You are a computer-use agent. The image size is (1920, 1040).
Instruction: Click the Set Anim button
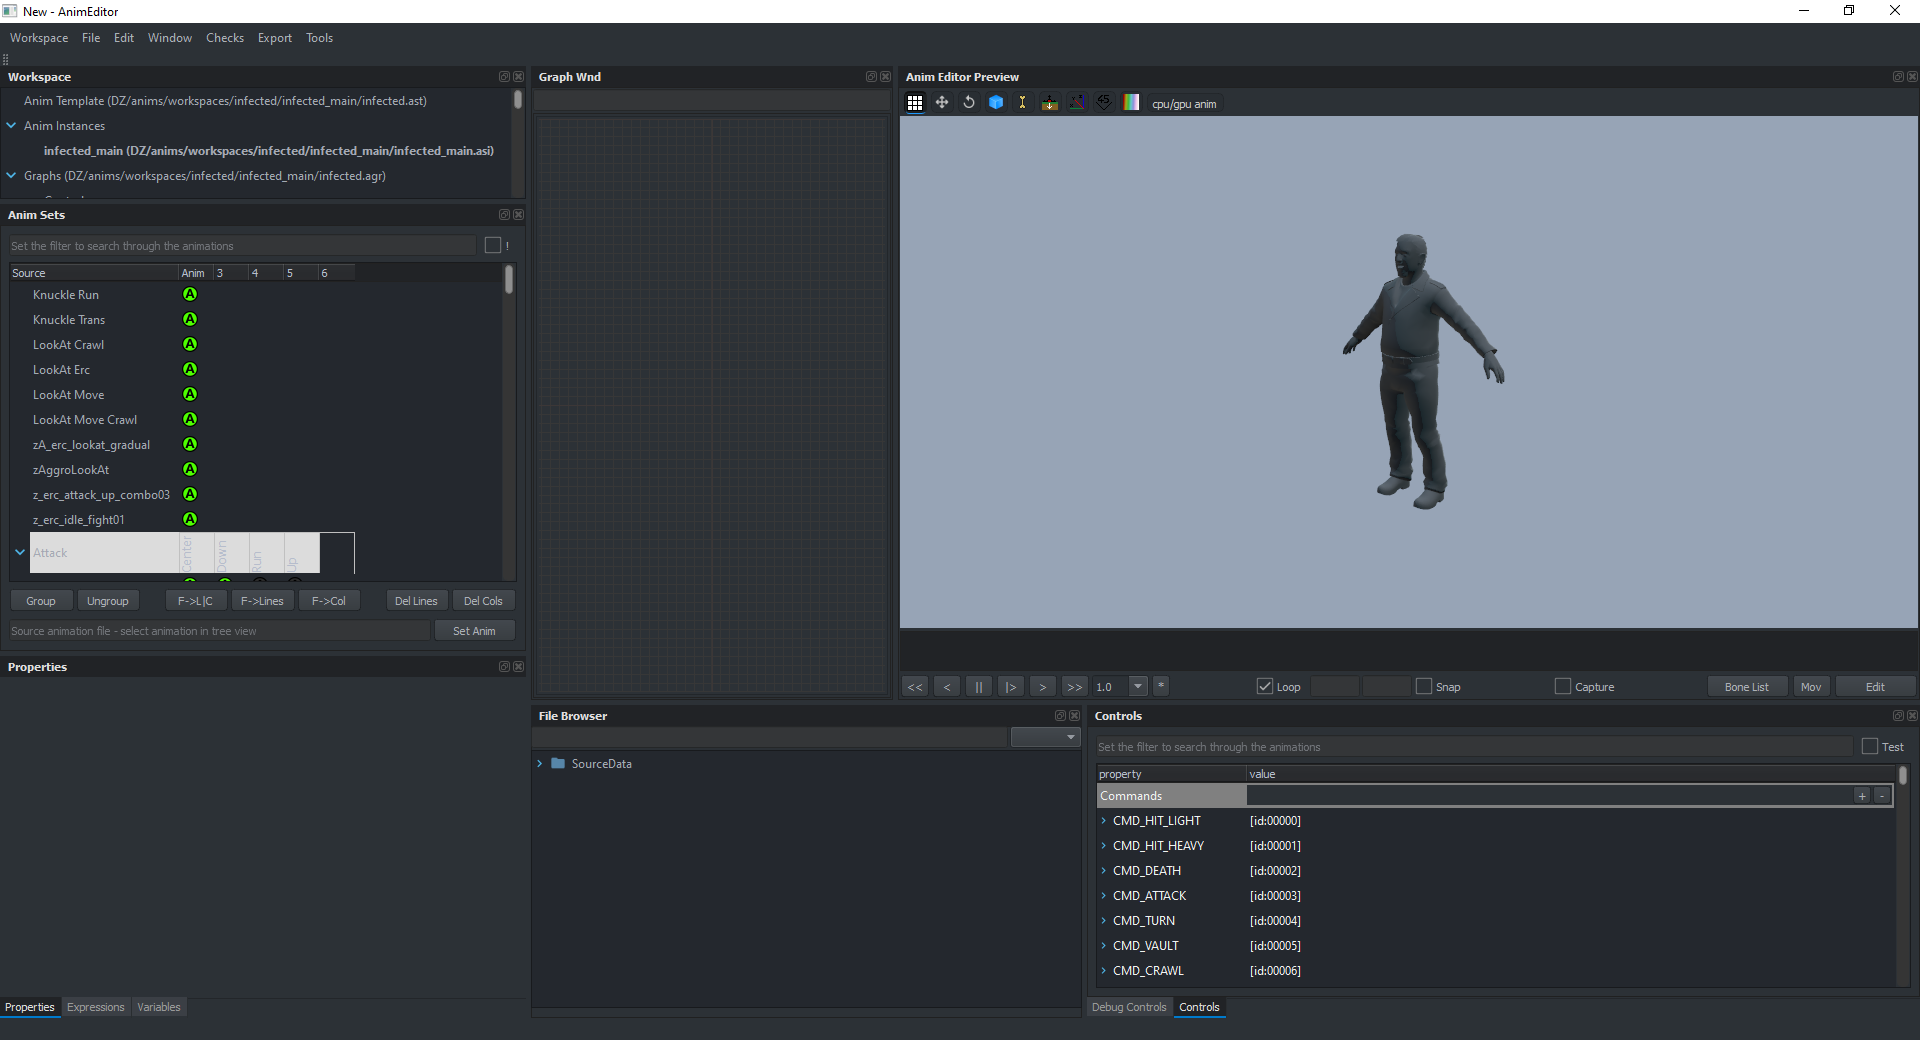click(x=474, y=631)
